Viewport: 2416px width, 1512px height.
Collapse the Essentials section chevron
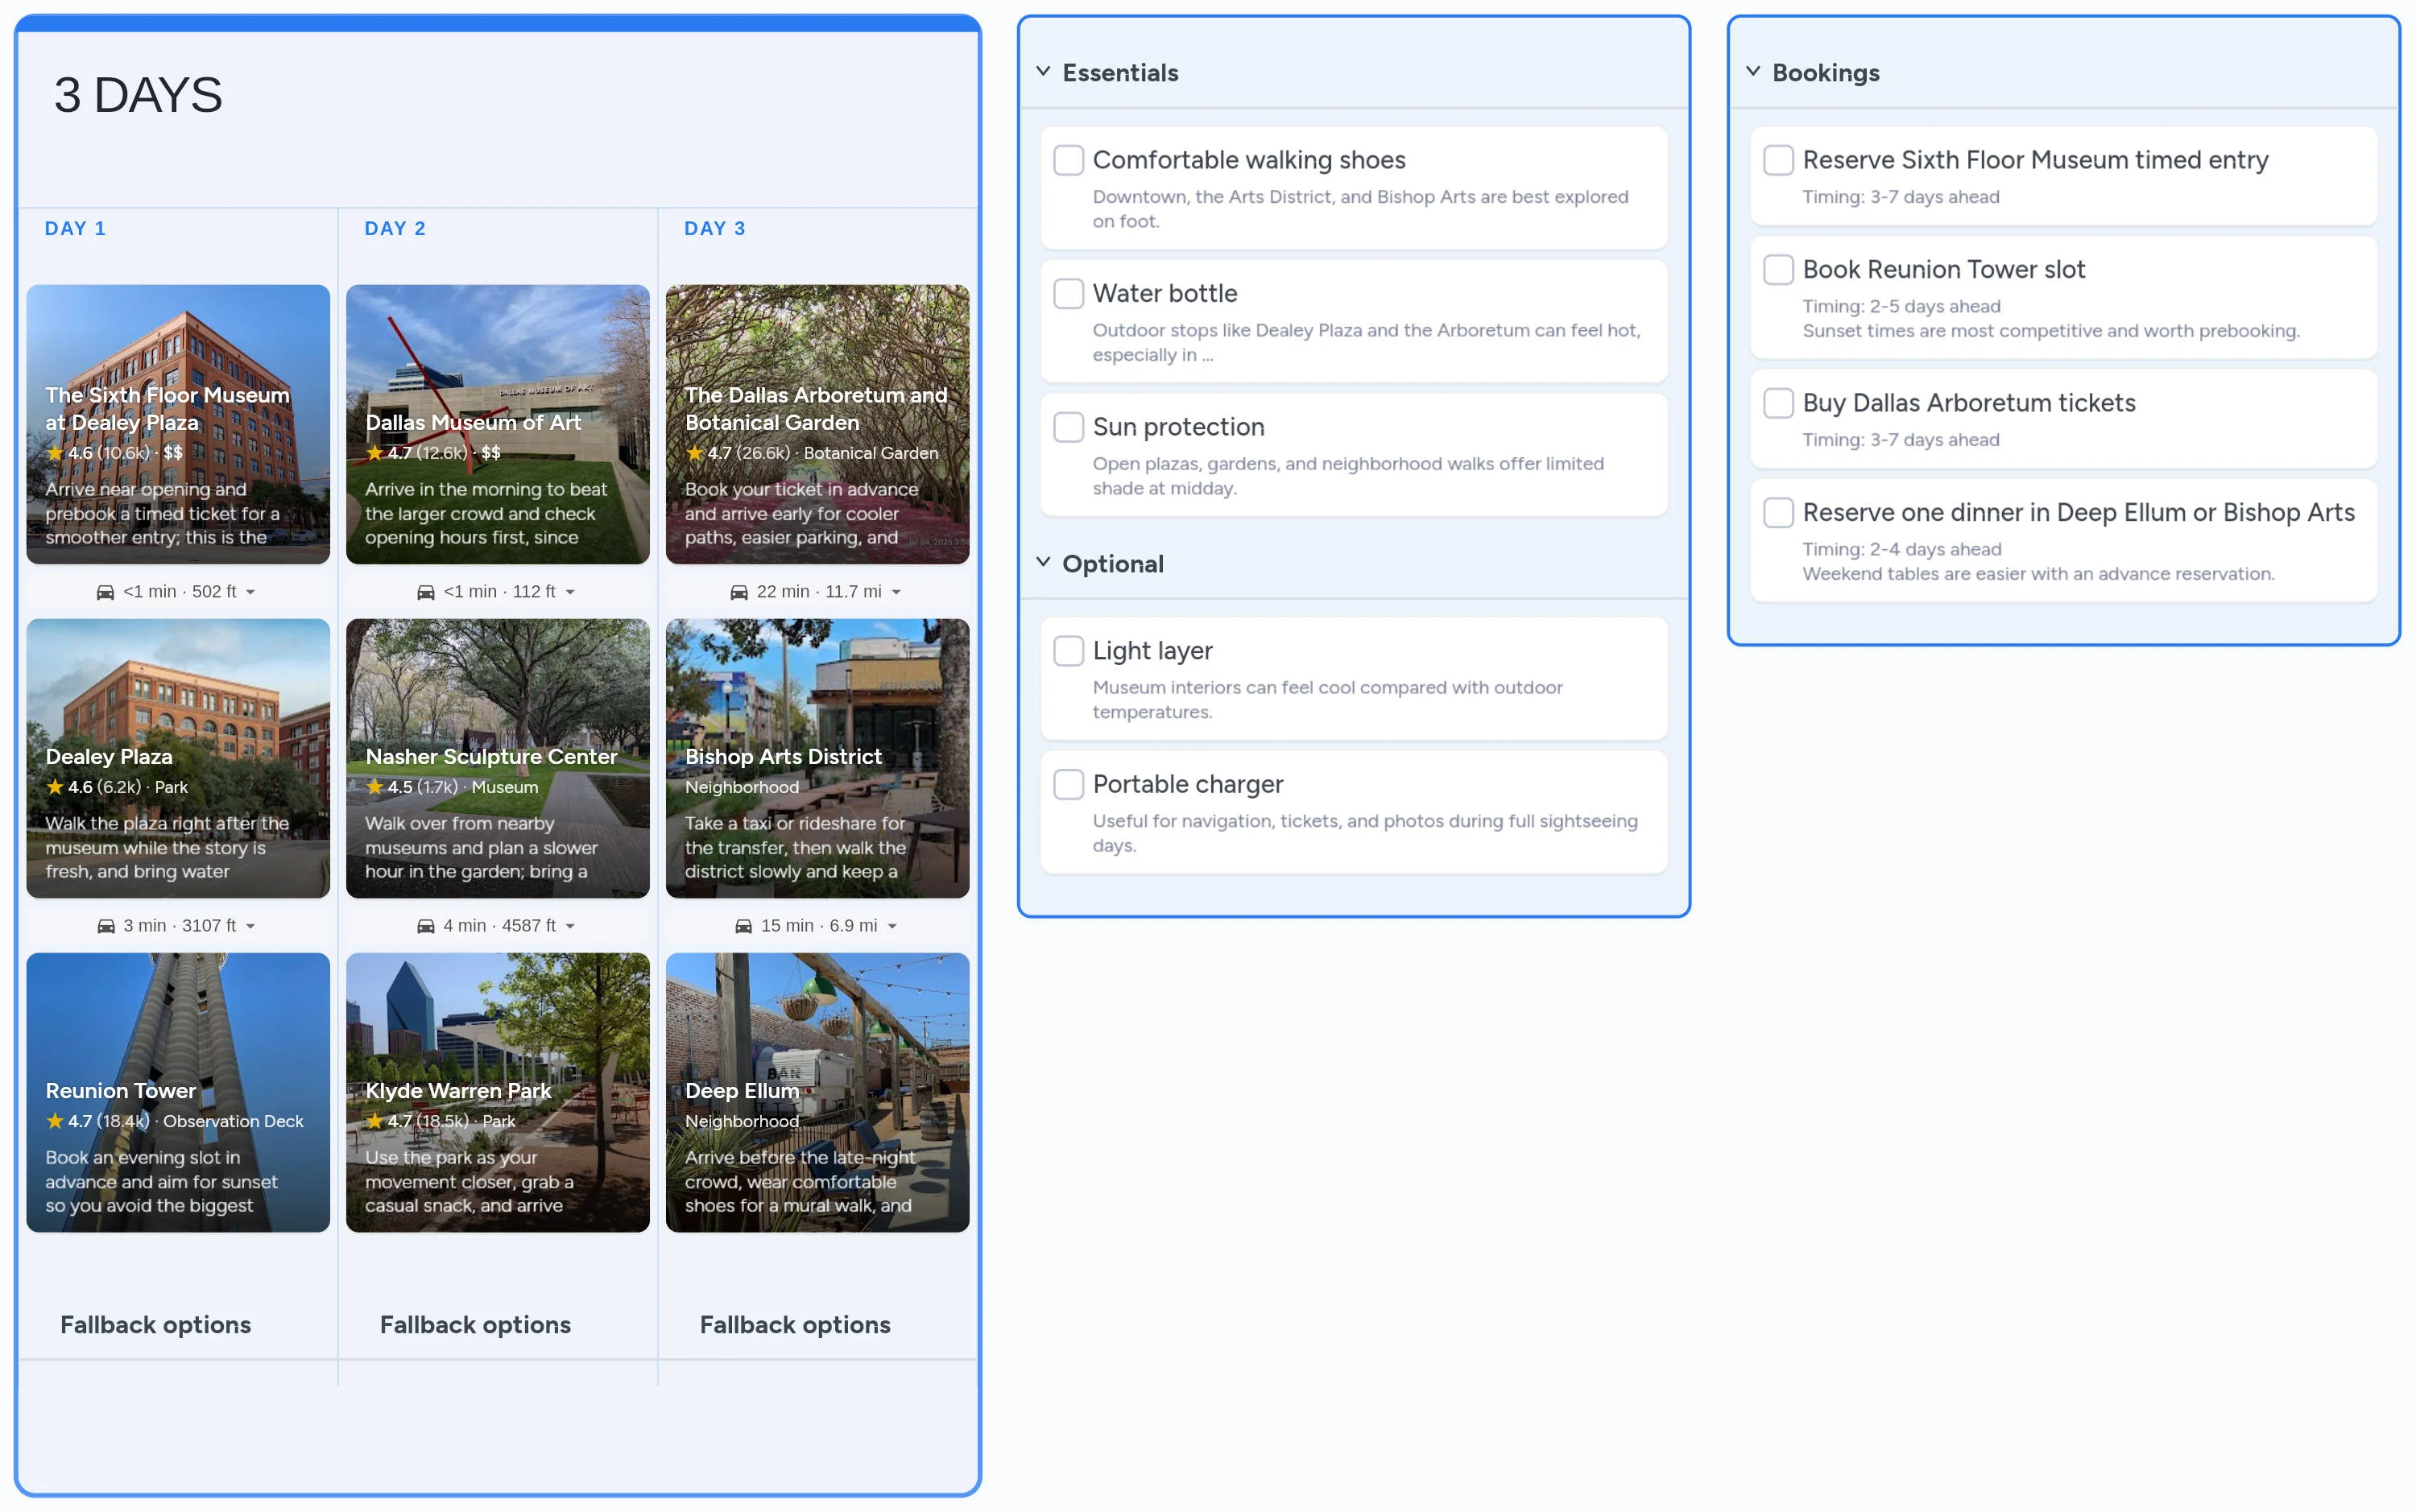pos(1043,72)
